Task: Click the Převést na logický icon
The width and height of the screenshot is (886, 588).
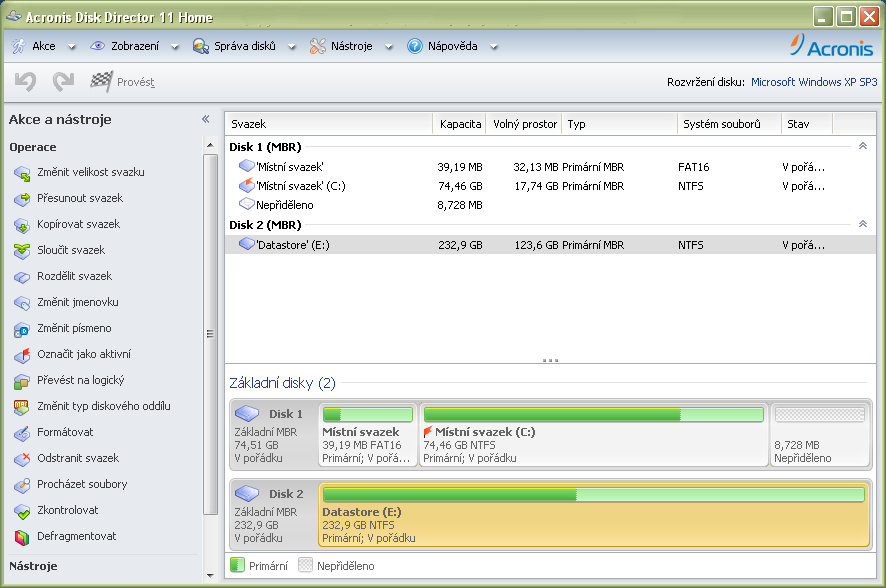Action: [22, 381]
